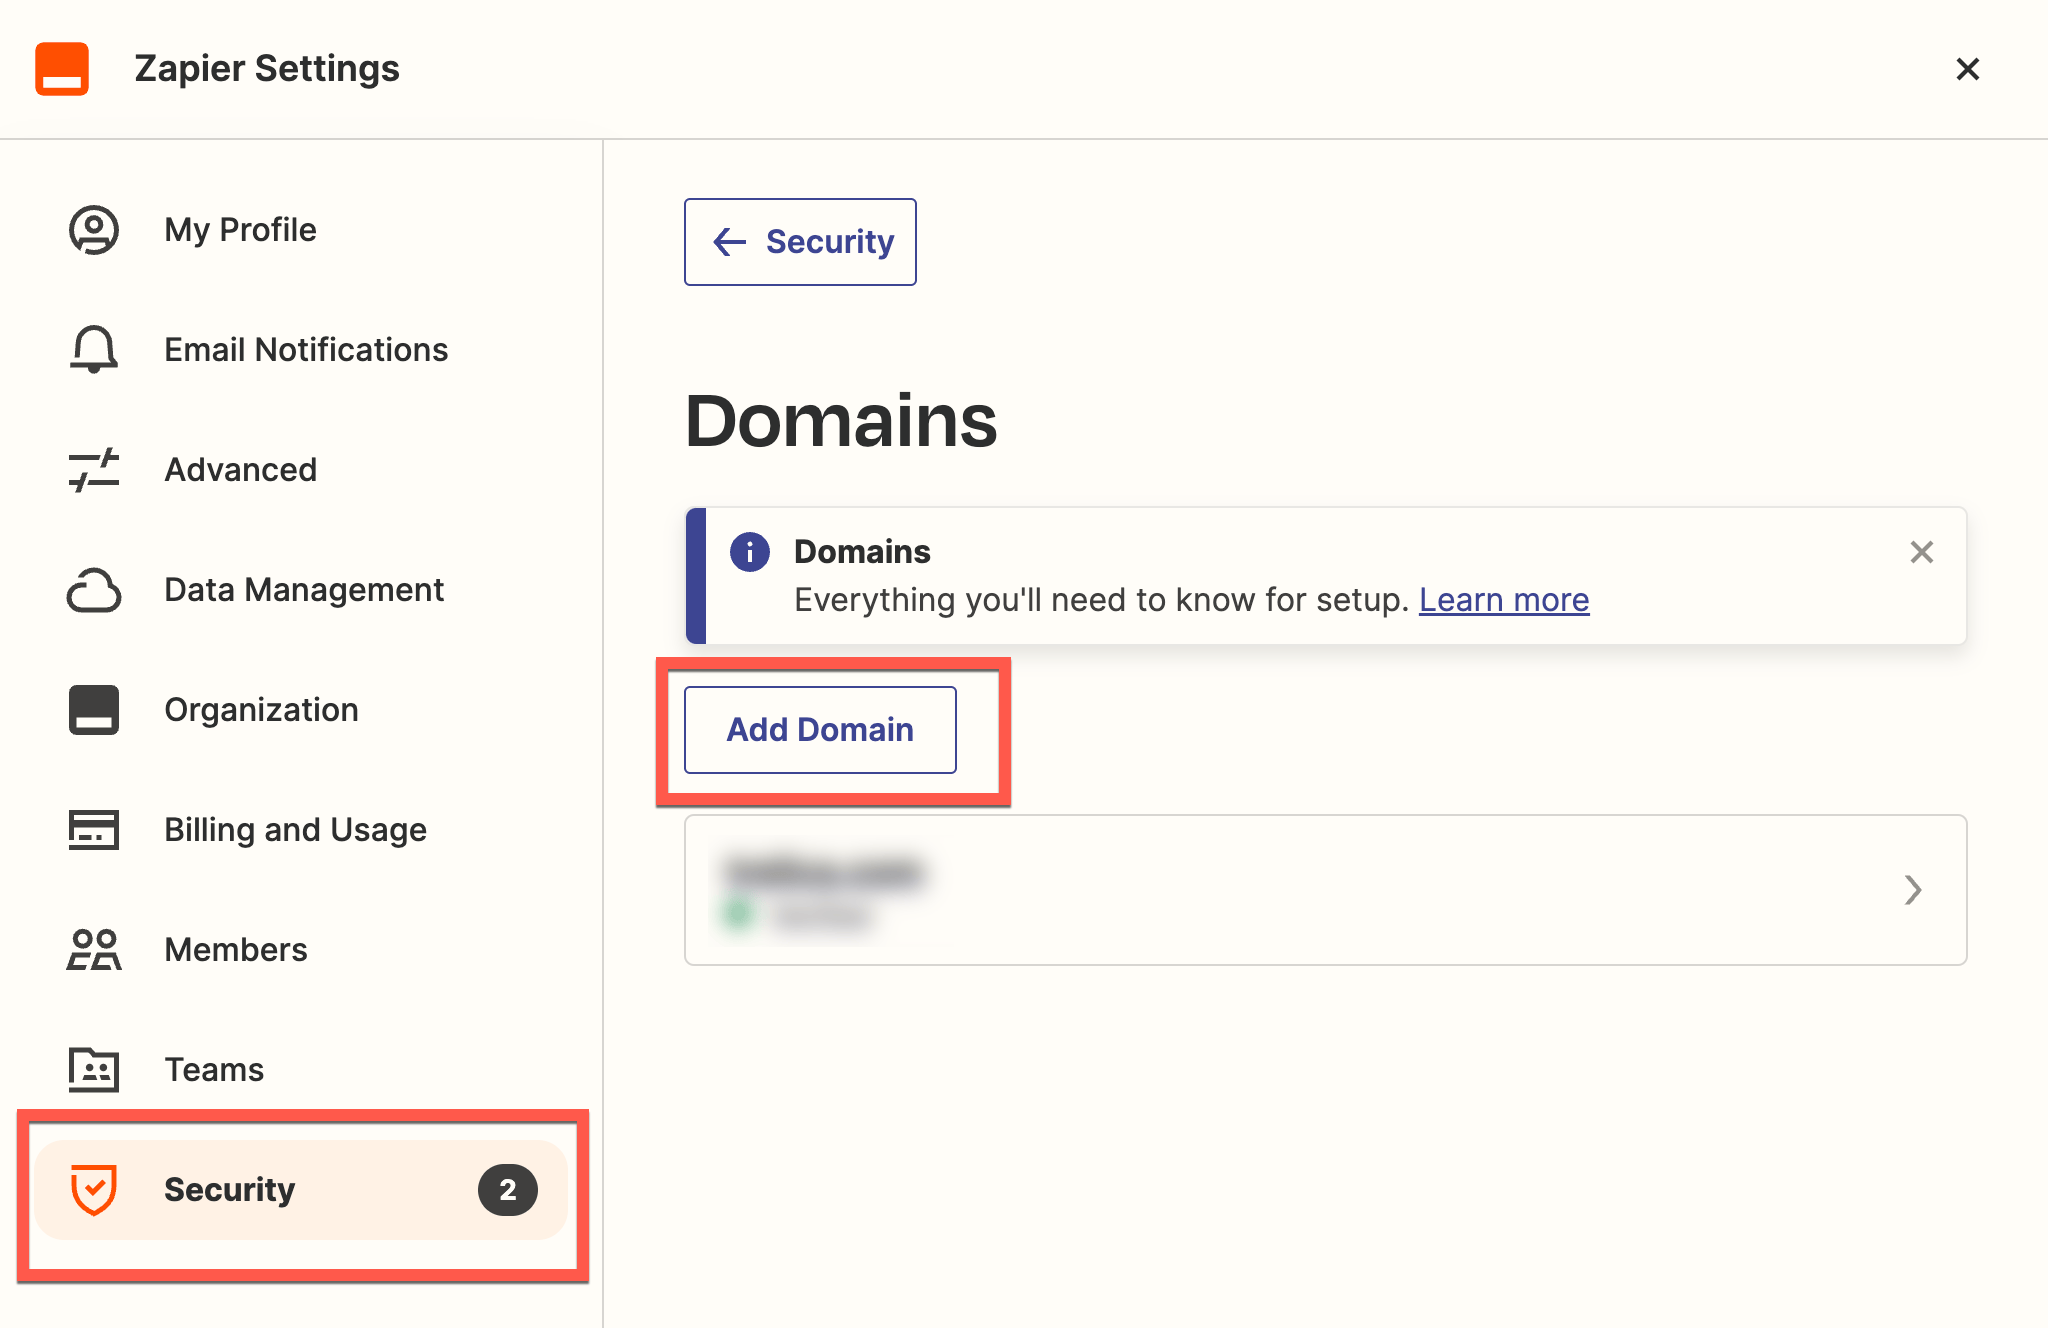Select Organization in the sidebar

pos(261,710)
